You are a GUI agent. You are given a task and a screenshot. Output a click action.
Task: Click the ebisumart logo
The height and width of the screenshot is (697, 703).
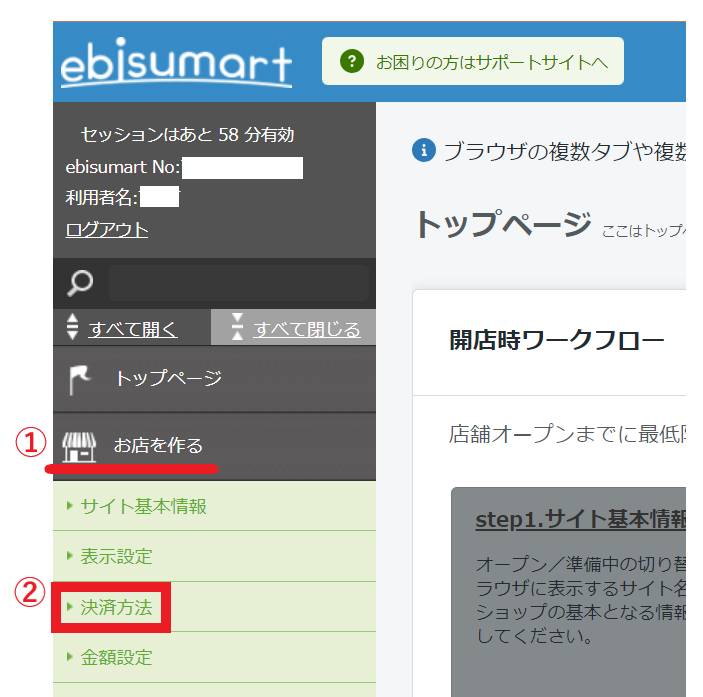coord(176,64)
